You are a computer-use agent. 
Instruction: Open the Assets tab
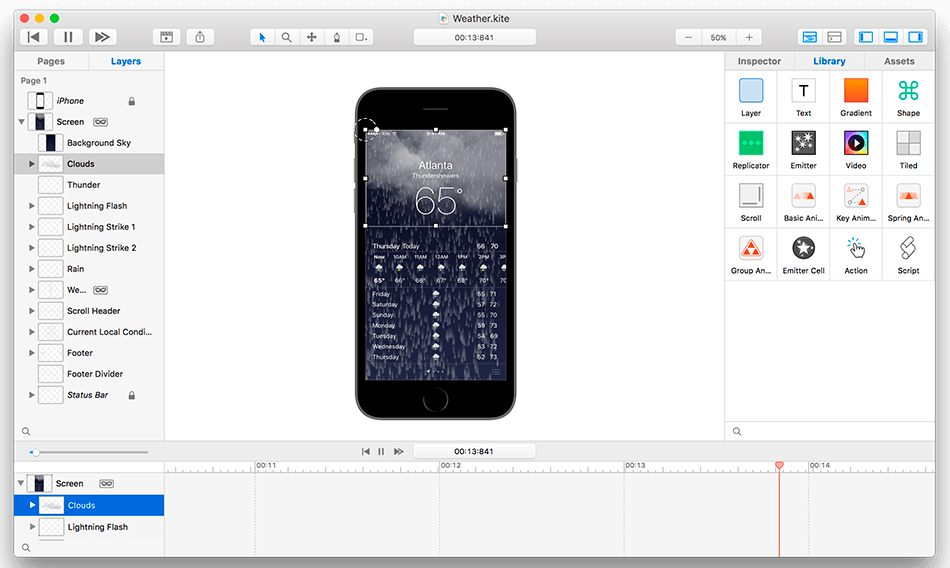coord(899,61)
